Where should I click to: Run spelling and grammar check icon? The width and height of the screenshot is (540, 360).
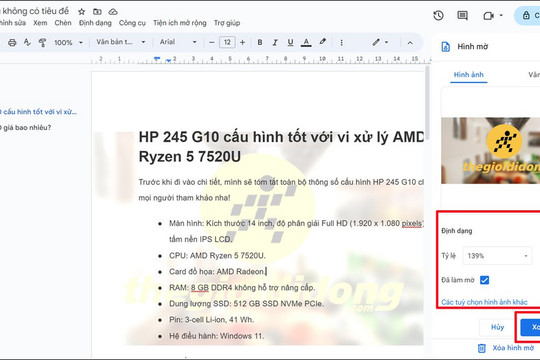(x=27, y=42)
